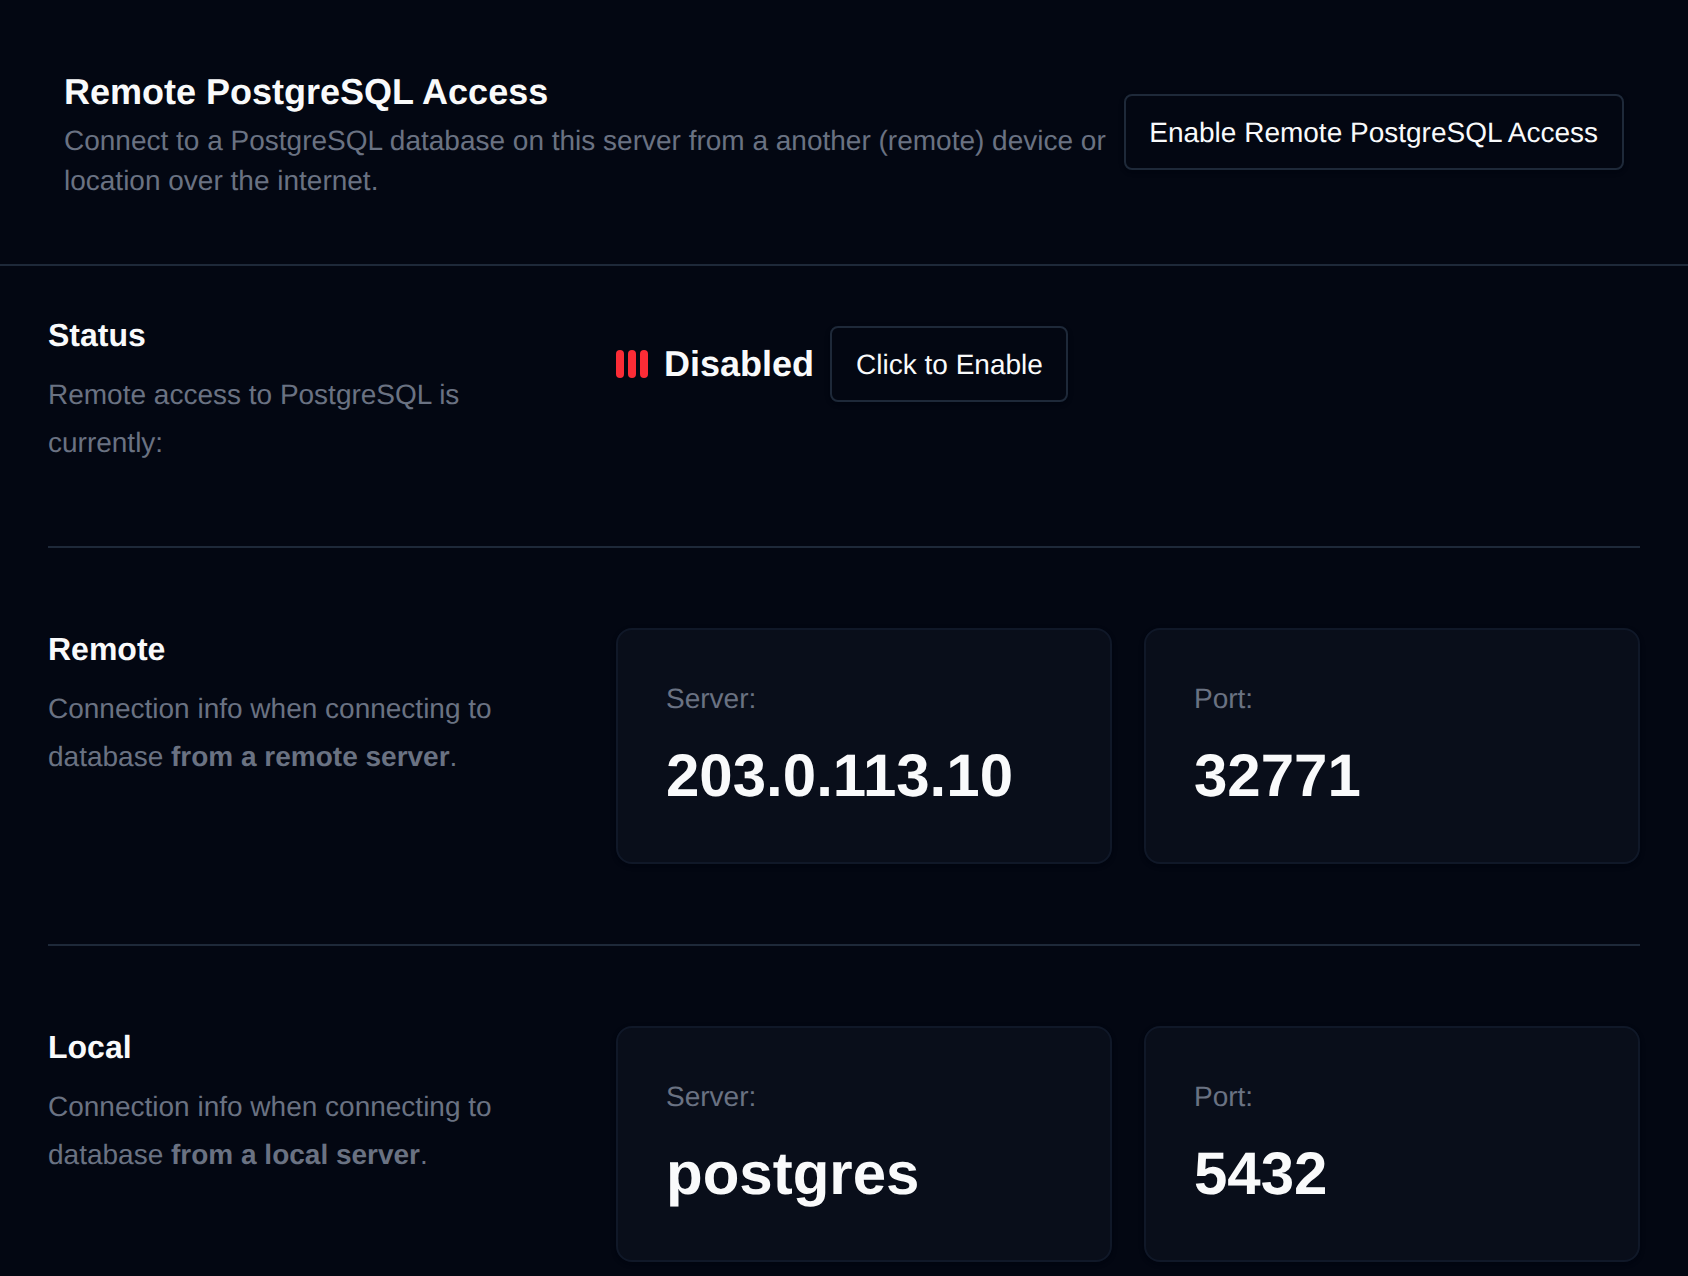Click 'Remote access to PostgreSQL is currently' text
The height and width of the screenshot is (1276, 1688).
click(254, 419)
